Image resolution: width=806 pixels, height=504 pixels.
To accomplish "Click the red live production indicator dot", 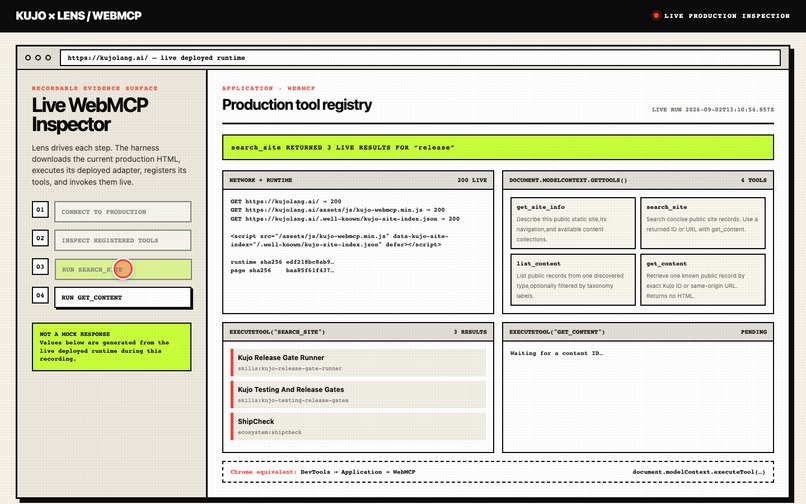I will pos(655,15).
